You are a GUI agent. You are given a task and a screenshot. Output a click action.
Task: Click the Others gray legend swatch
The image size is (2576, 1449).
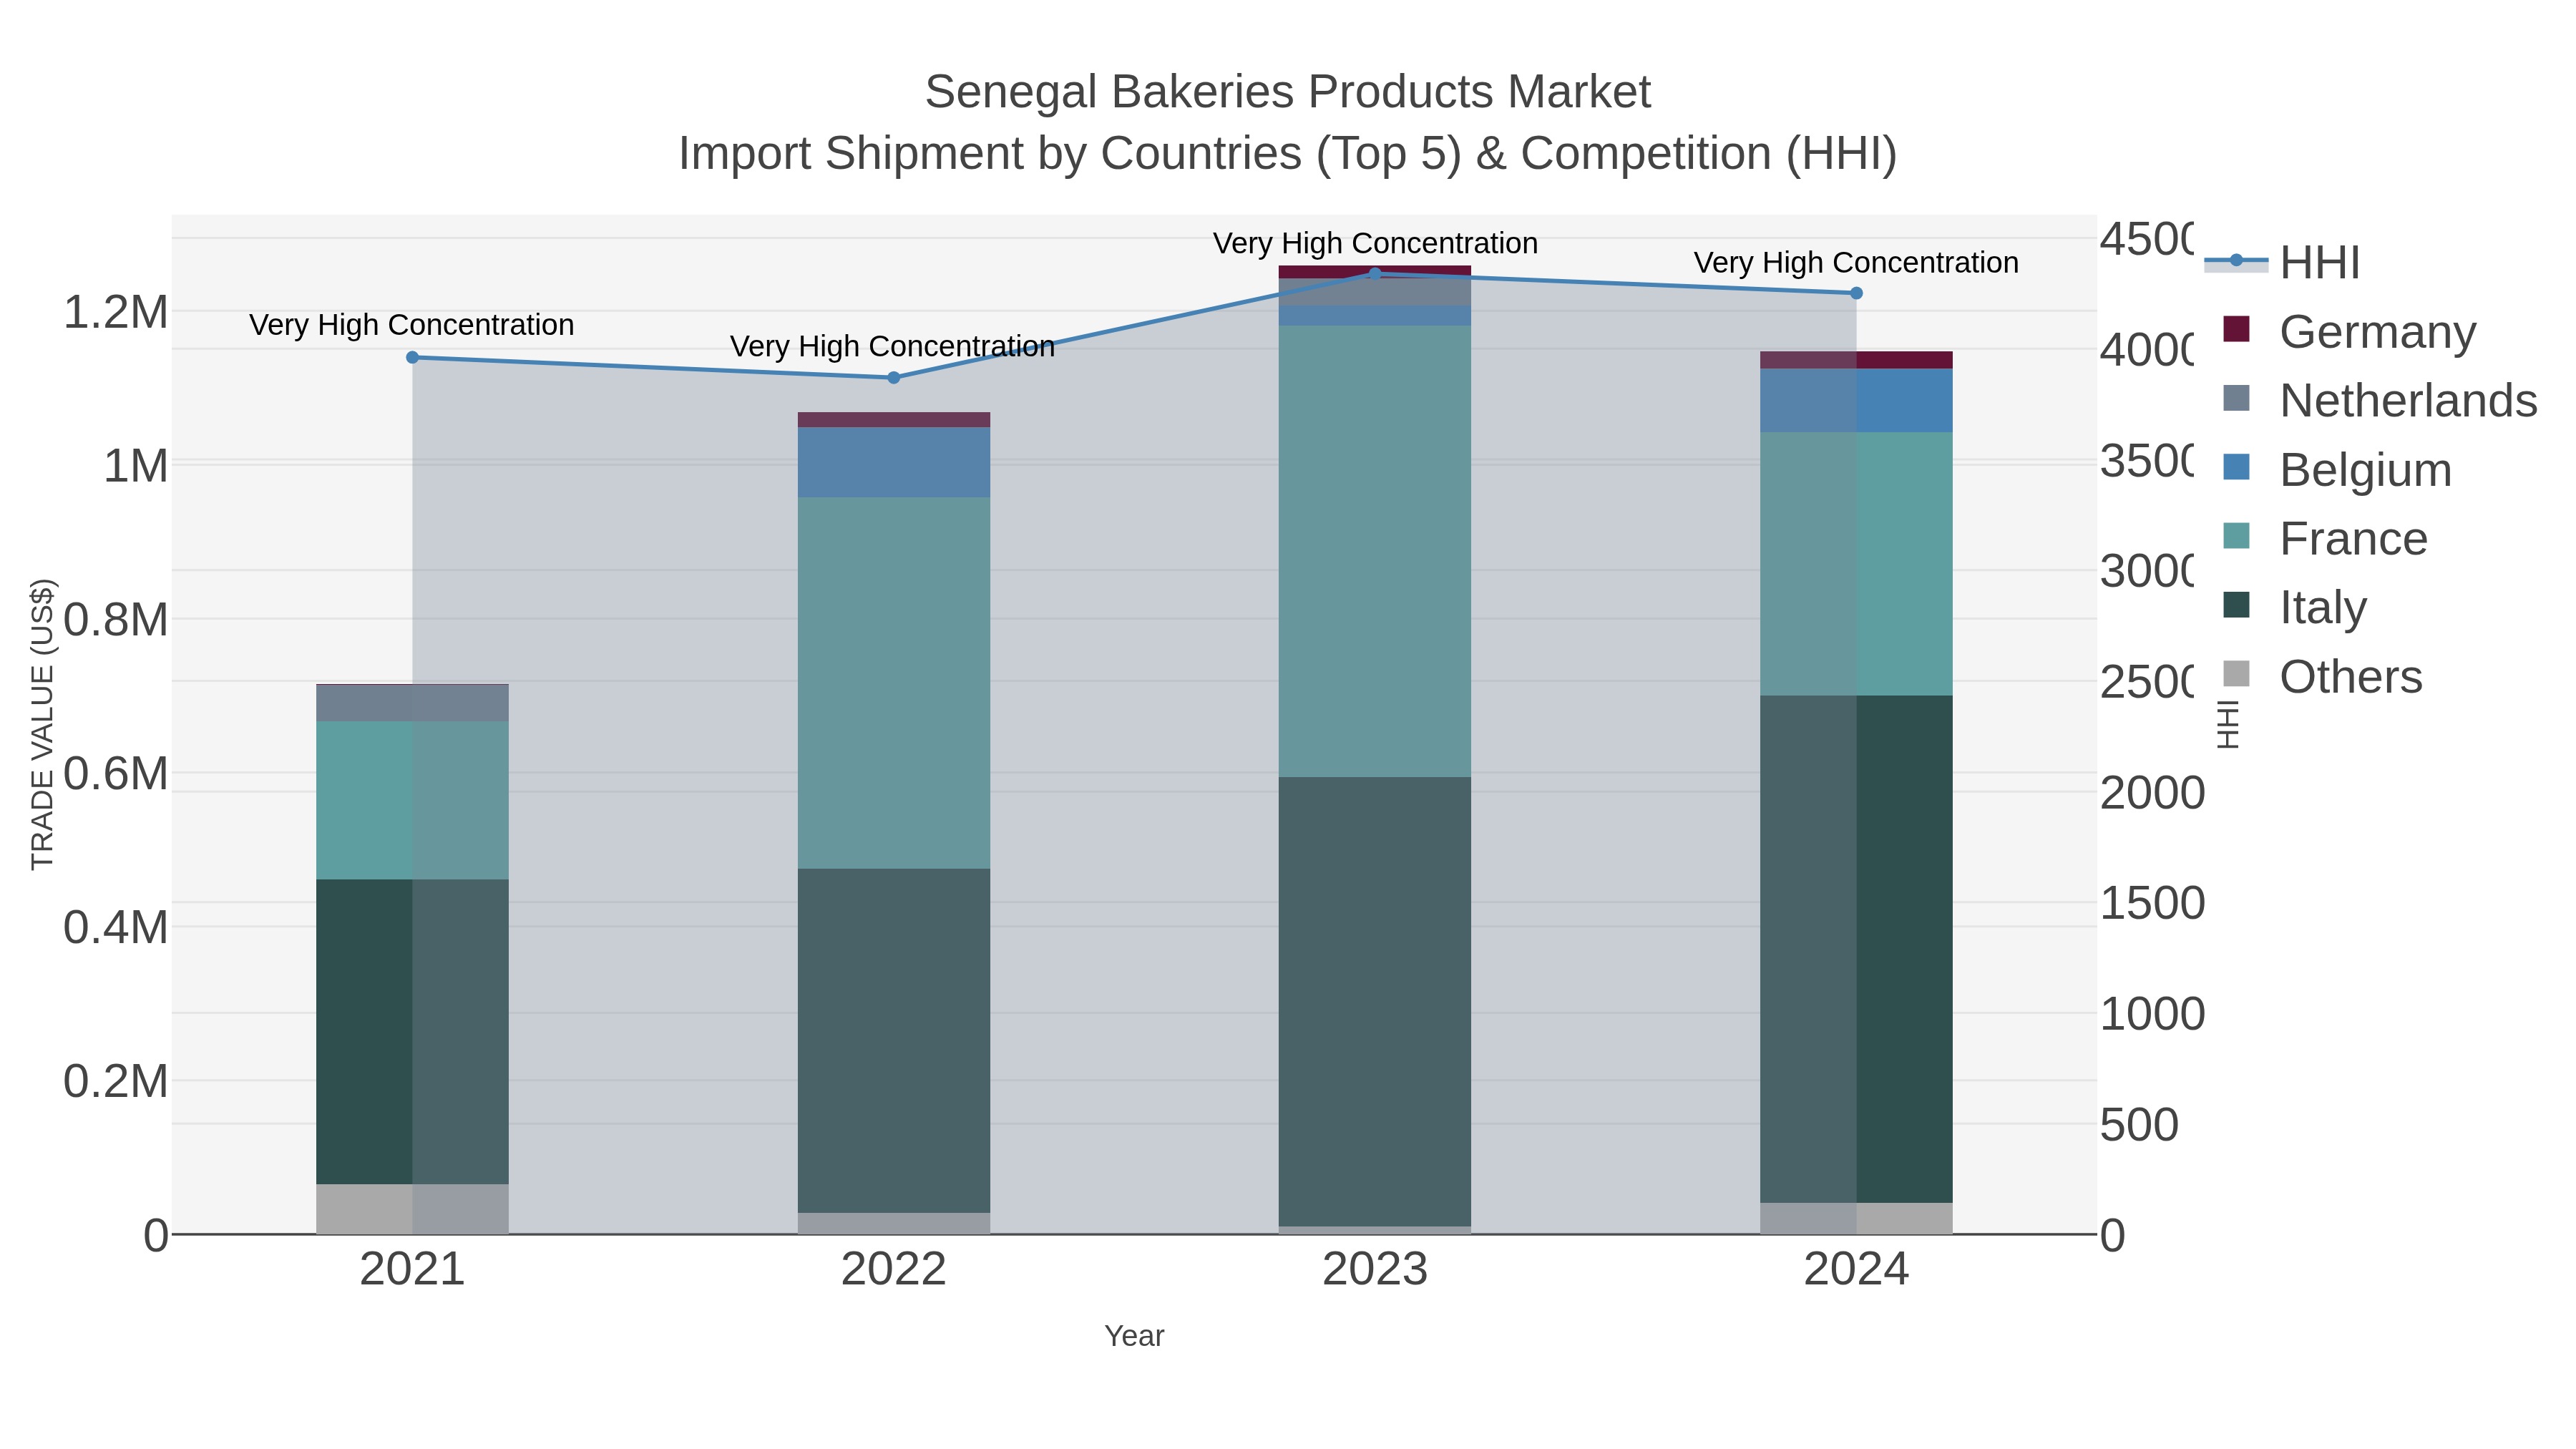2236,674
